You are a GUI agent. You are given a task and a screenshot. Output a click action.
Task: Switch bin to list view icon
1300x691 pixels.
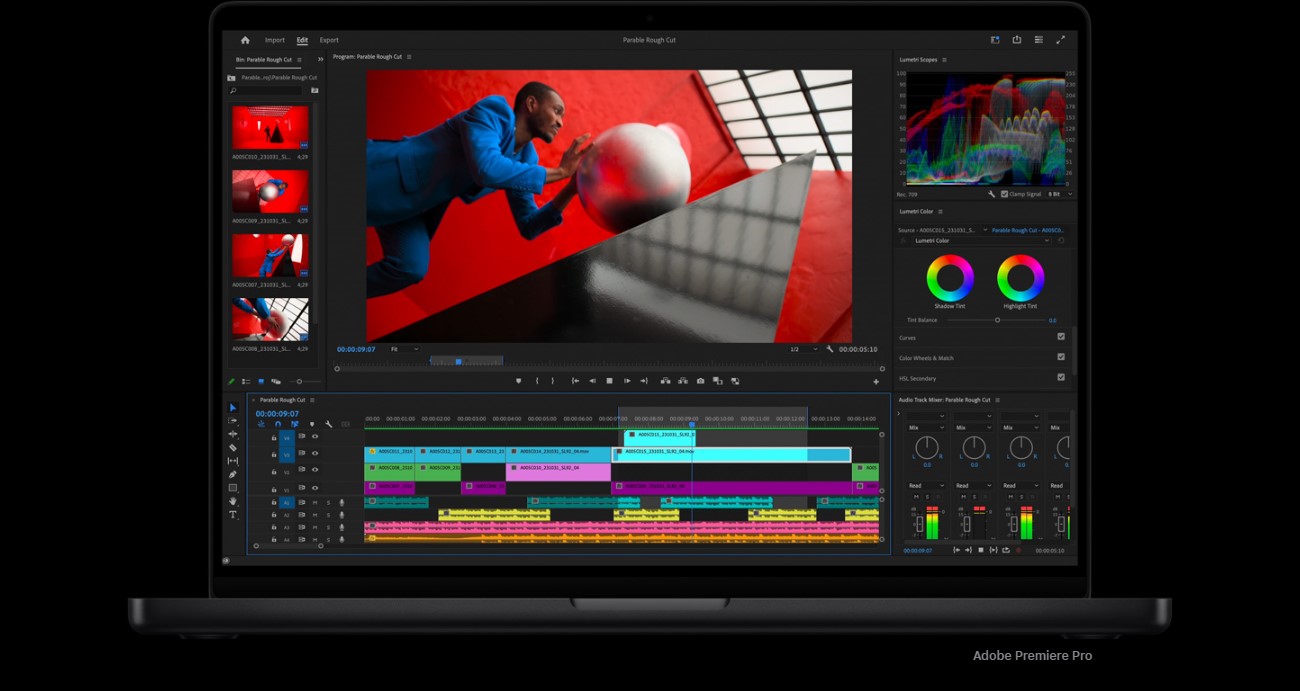pyautogui.click(x=246, y=381)
